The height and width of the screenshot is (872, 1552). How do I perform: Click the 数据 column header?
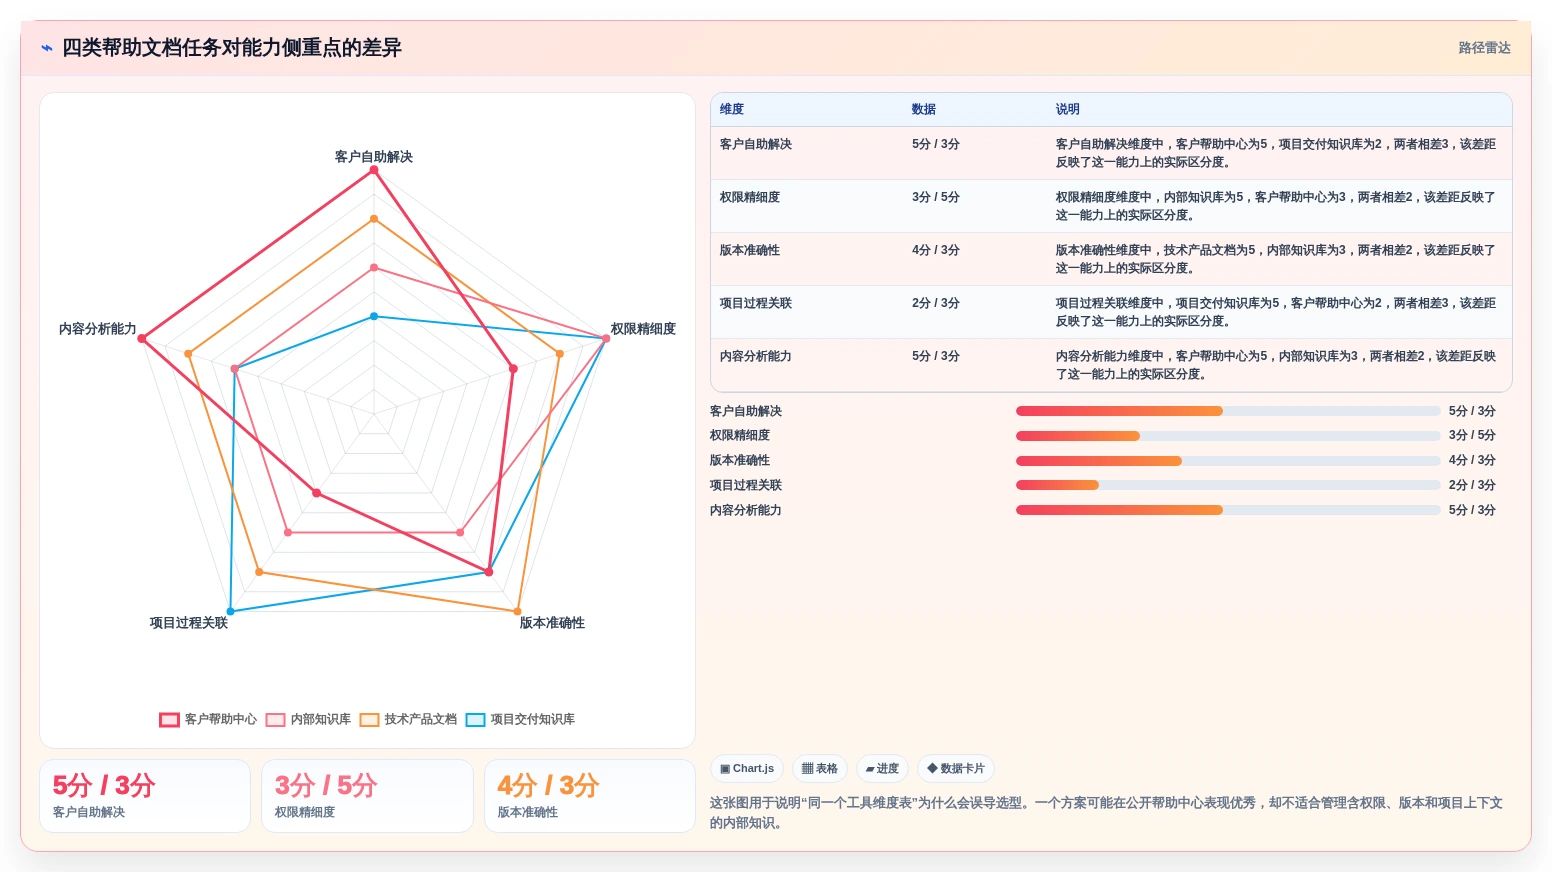pyautogui.click(x=924, y=110)
